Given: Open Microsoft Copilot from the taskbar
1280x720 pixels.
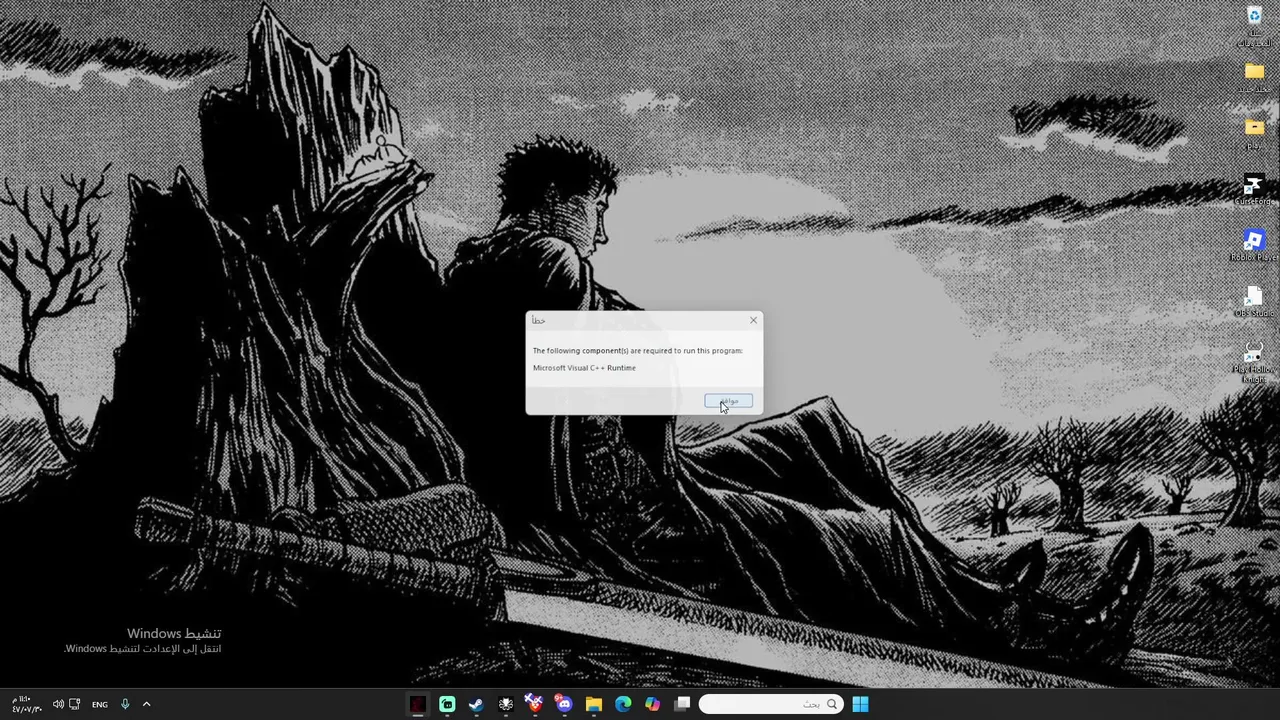Looking at the screenshot, I should (x=653, y=704).
